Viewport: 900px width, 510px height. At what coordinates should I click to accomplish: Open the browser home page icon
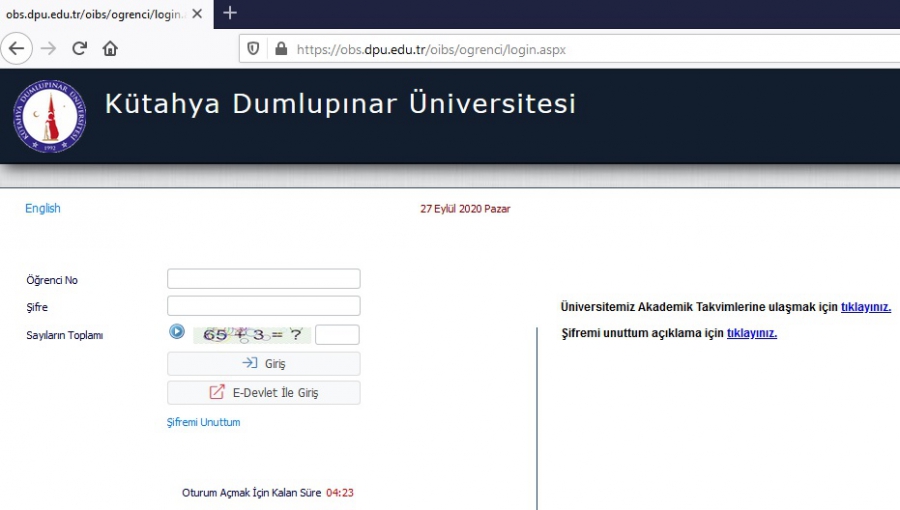click(x=110, y=49)
